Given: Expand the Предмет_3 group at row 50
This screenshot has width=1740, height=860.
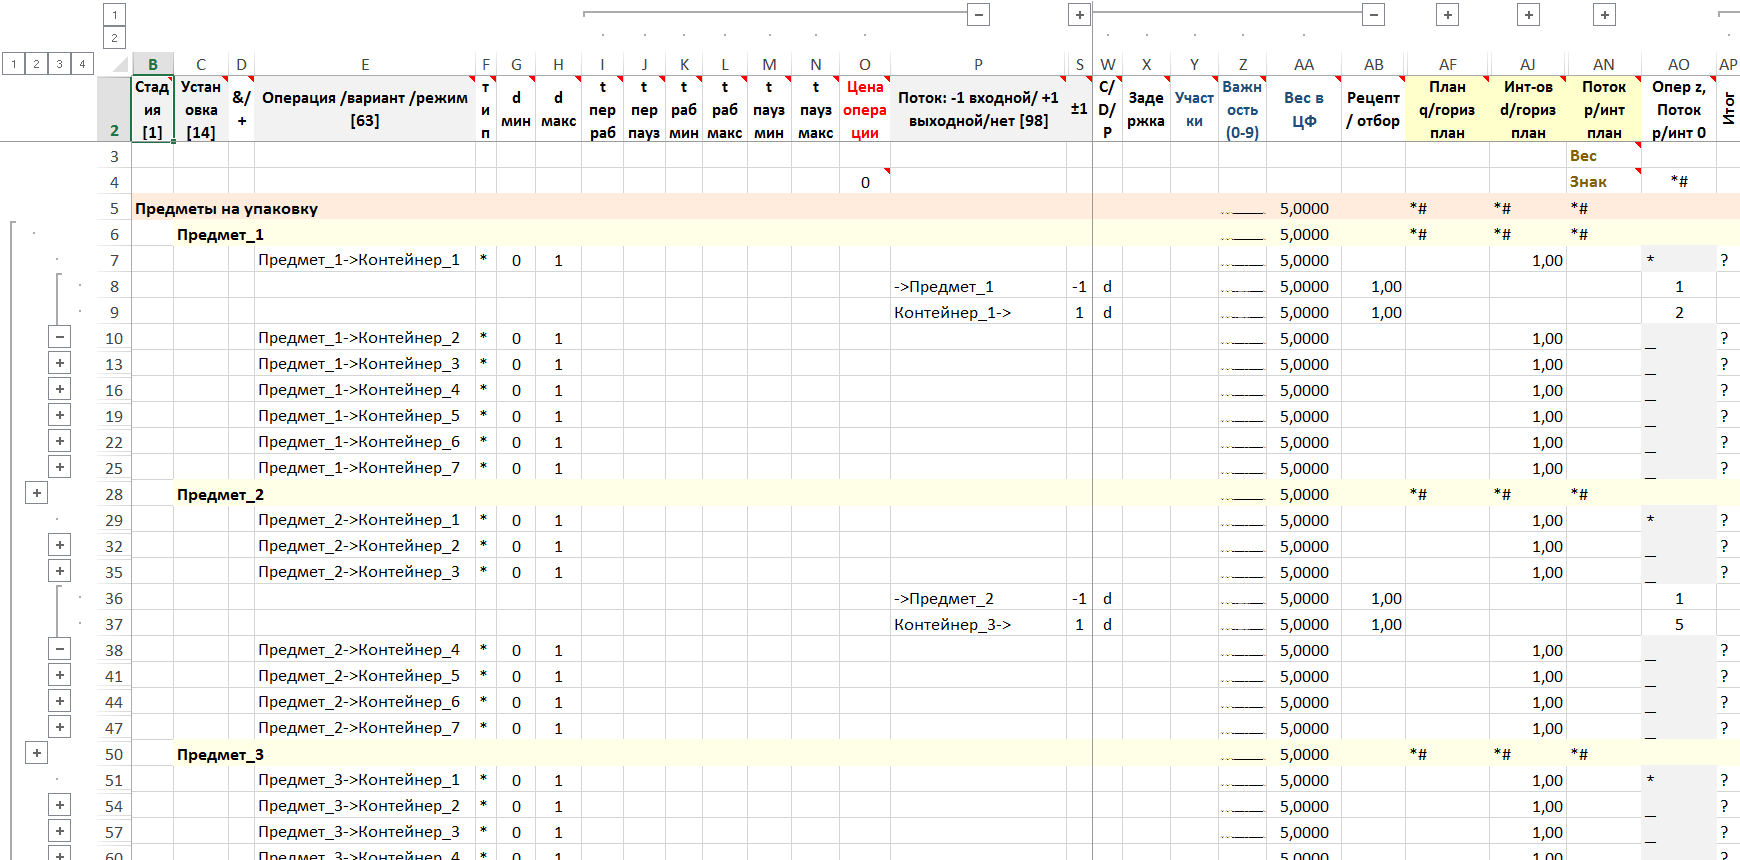Looking at the screenshot, I should coord(37,754).
